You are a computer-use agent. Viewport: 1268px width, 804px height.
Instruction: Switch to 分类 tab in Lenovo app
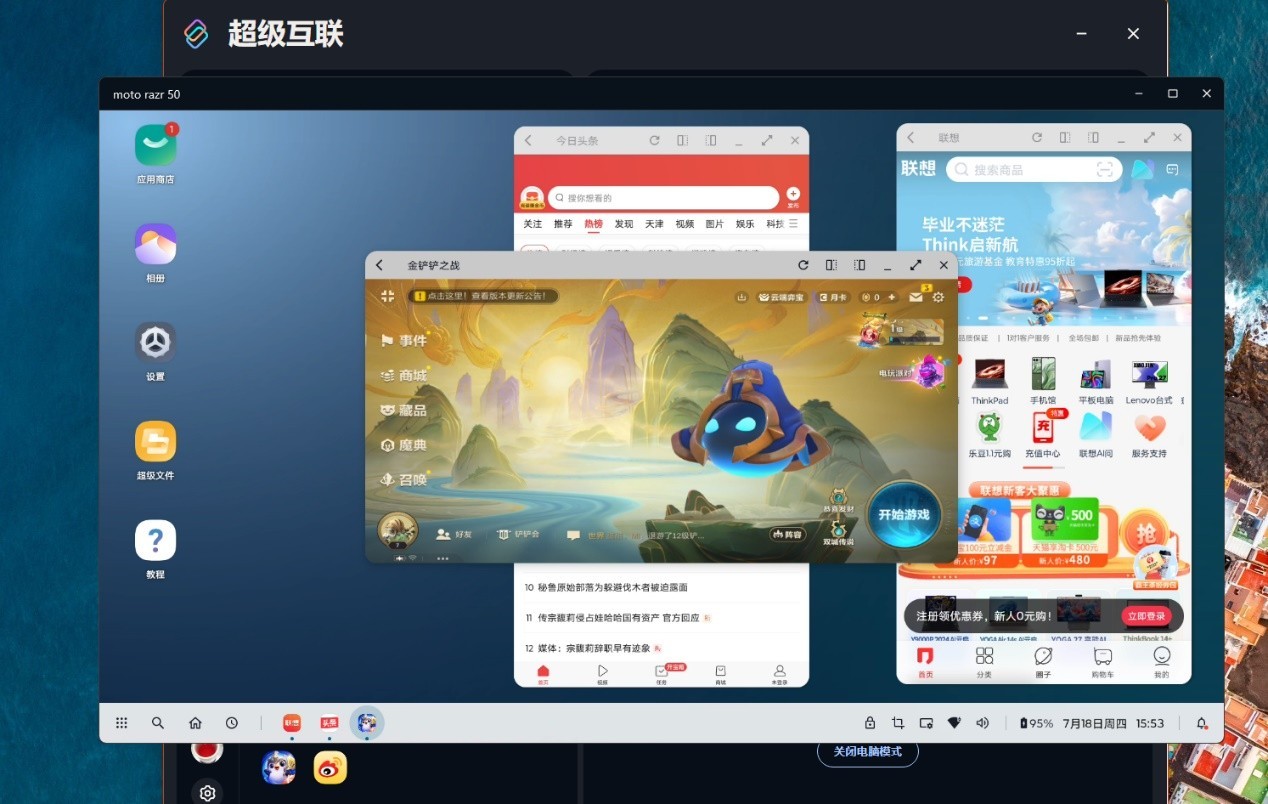pos(984,661)
